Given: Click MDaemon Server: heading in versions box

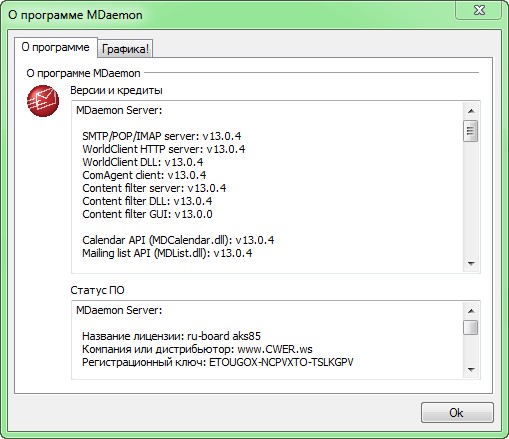Looking at the screenshot, I should pyautogui.click(x=119, y=110).
